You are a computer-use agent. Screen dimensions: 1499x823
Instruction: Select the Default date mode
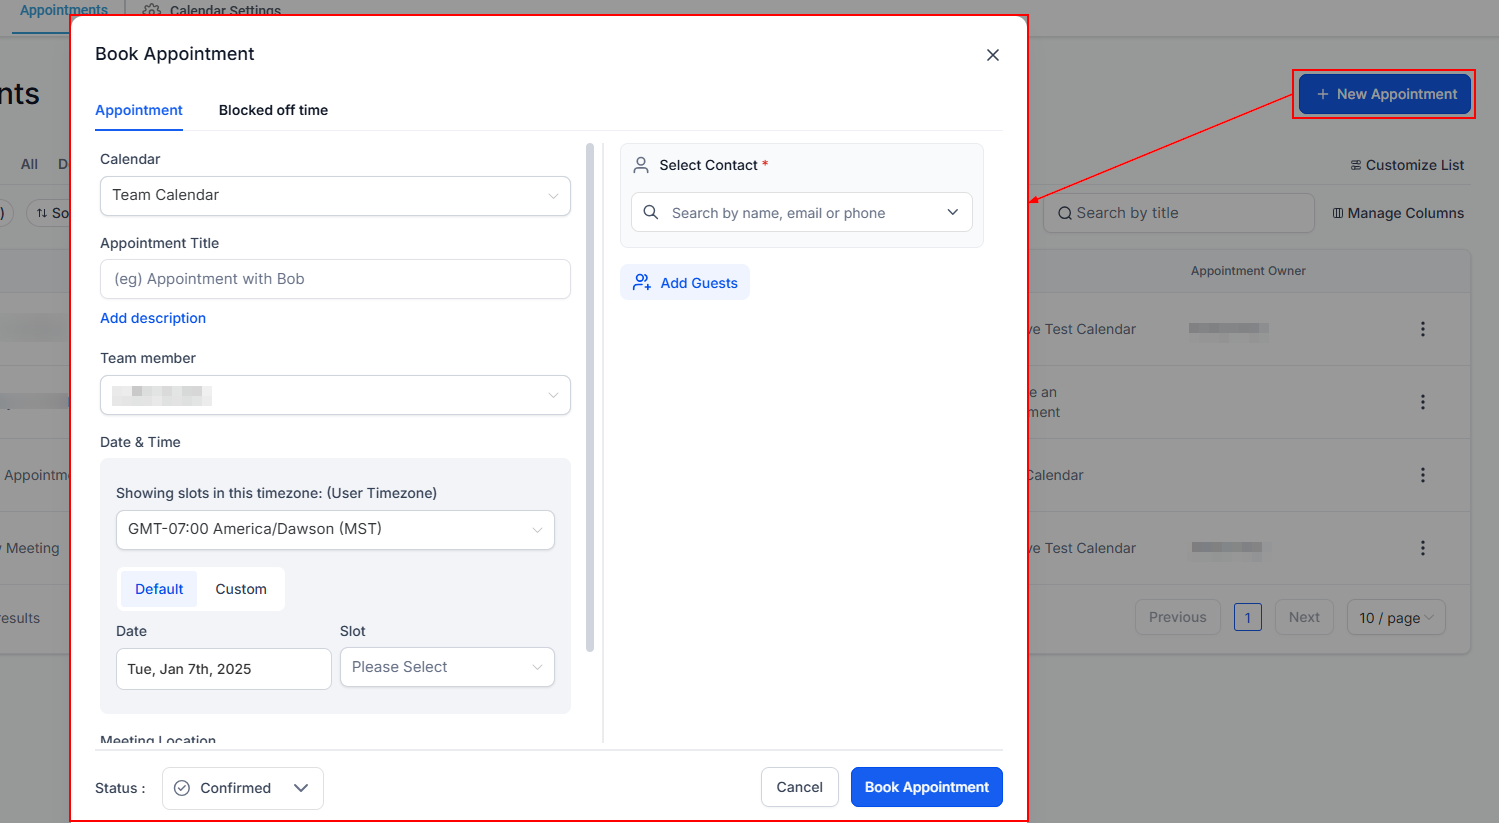(159, 589)
